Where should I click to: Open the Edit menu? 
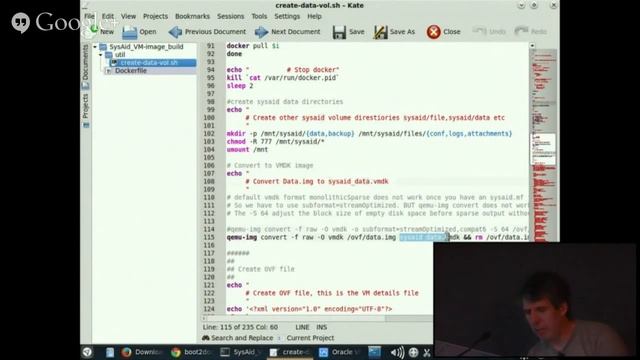click(x=108, y=16)
